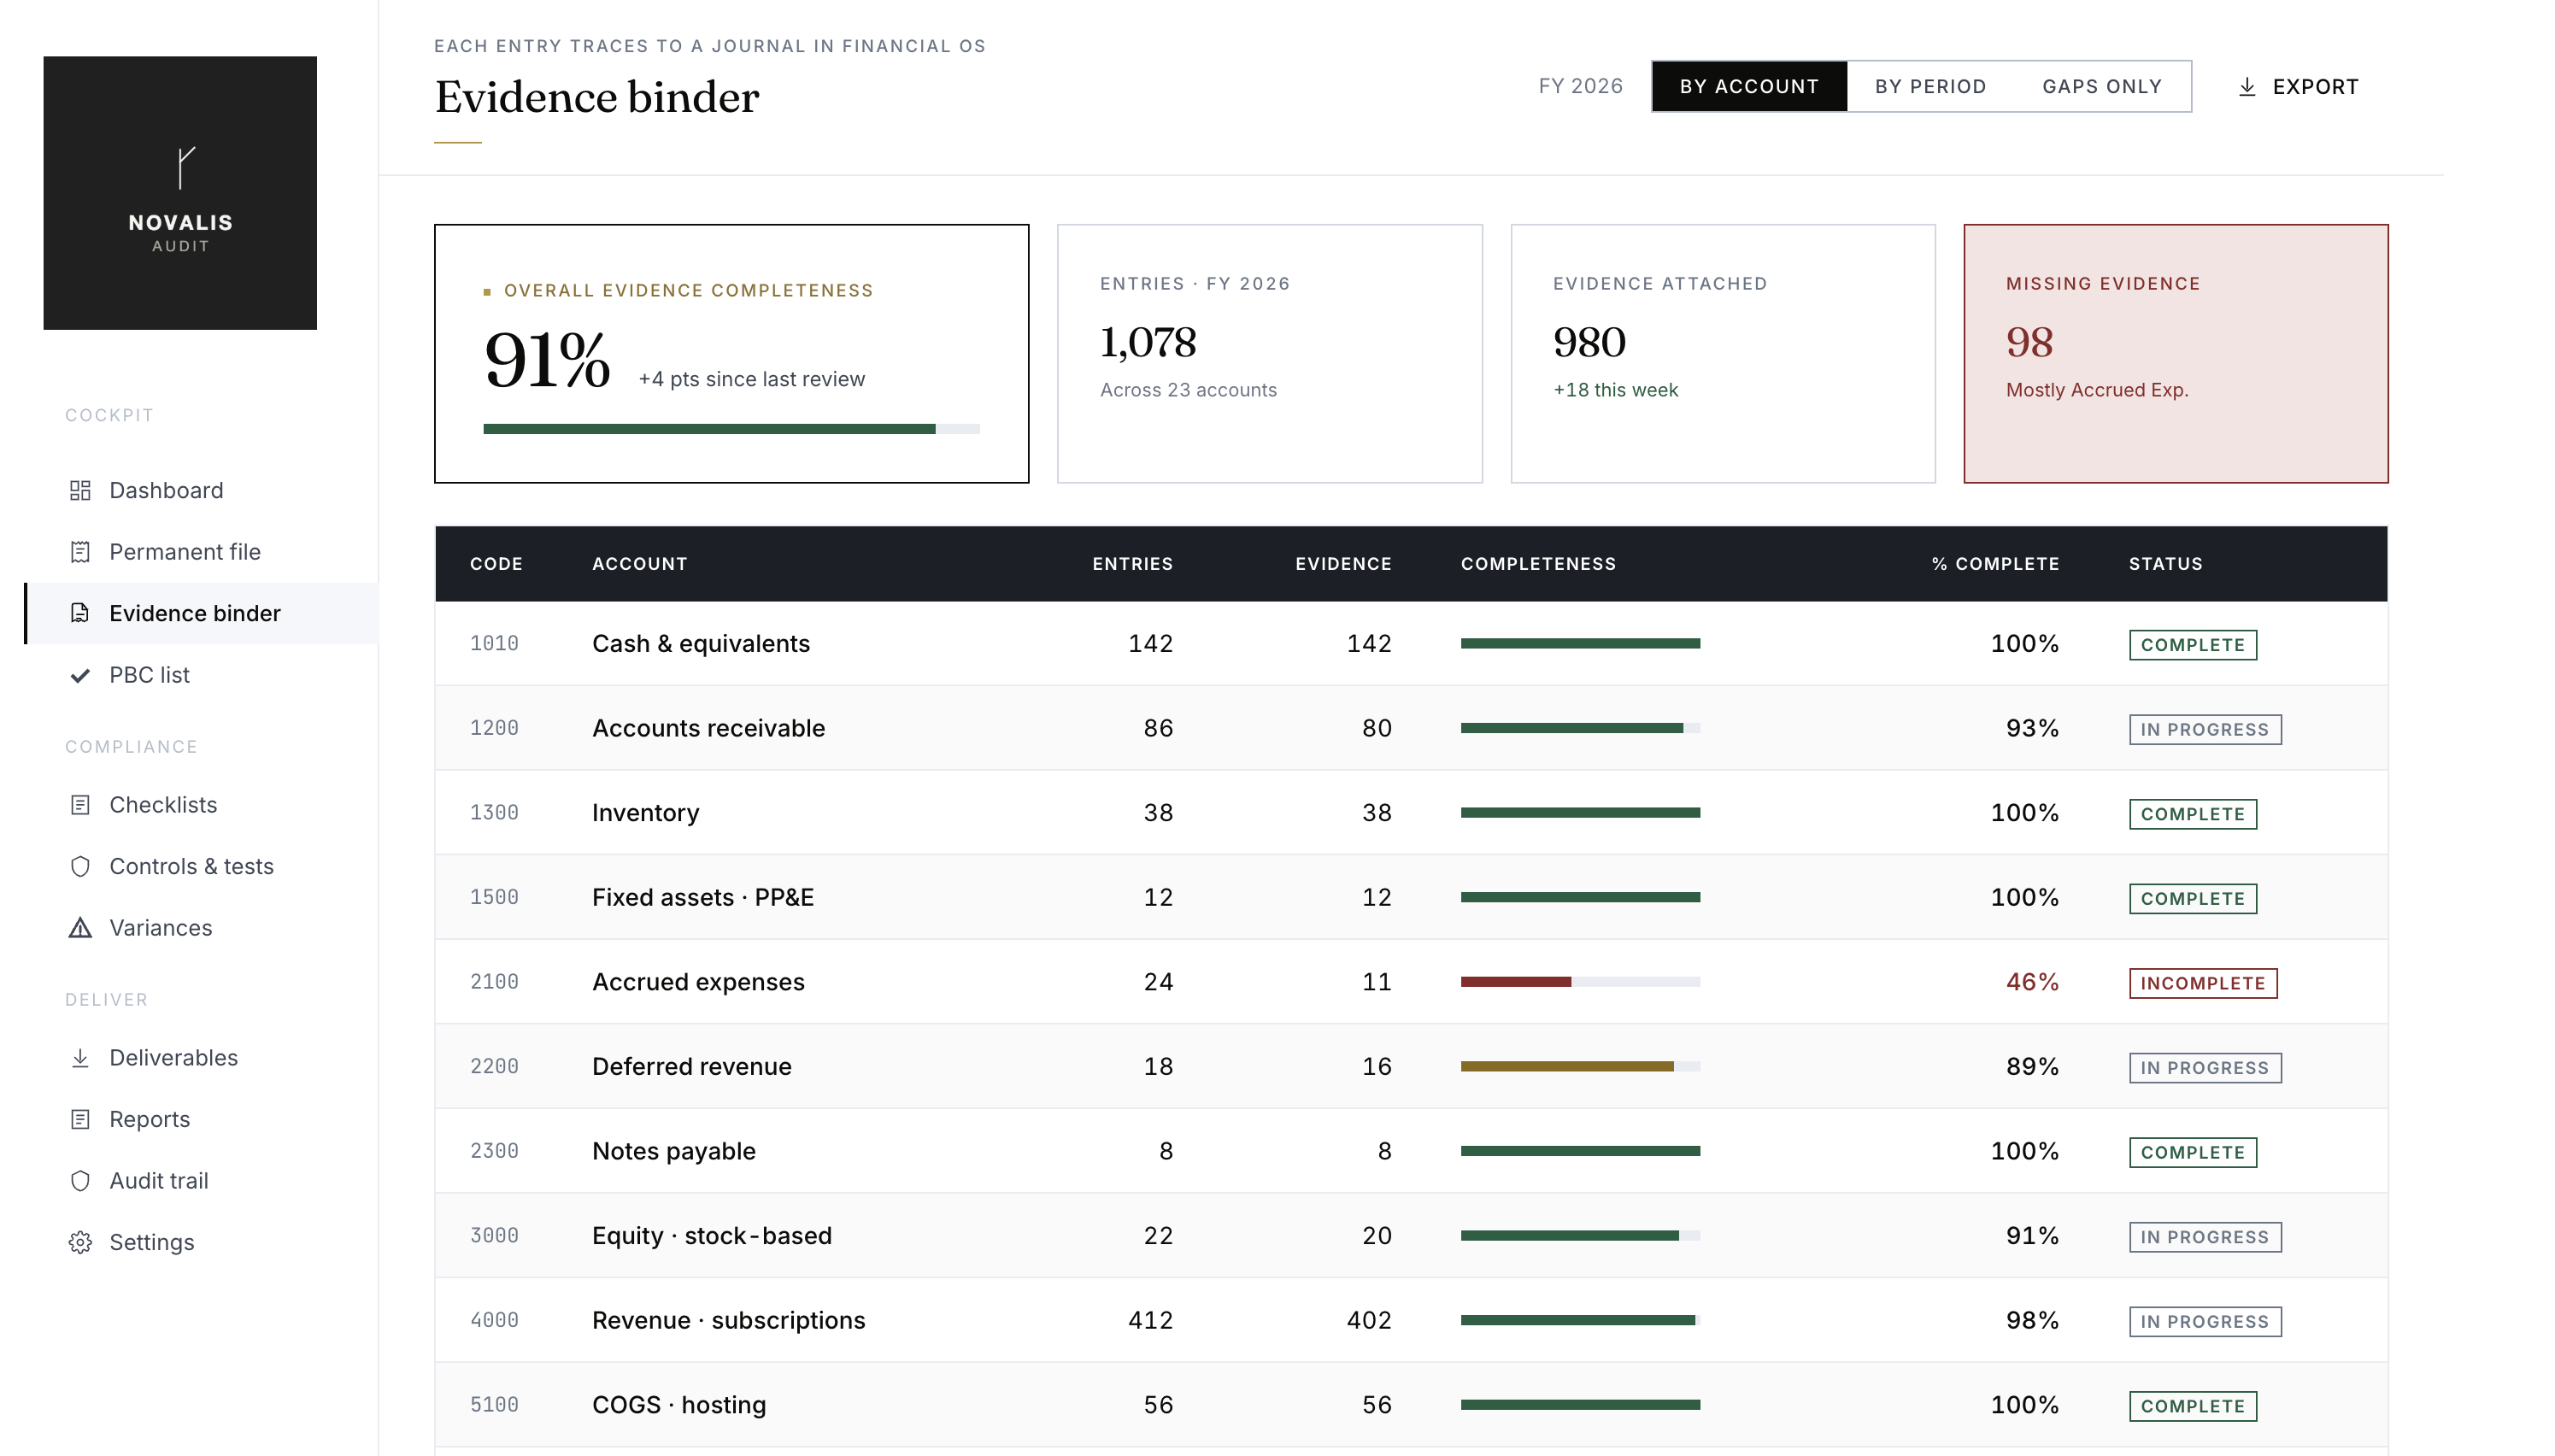Open Settings via the gear icon
Screen dimensions: 2555x1456
(x=80, y=1242)
